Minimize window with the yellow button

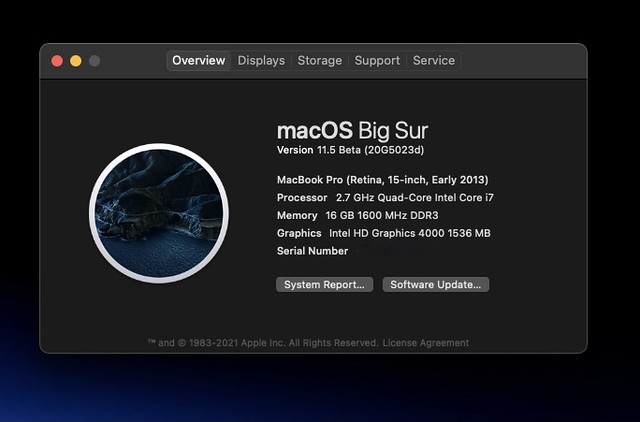pos(76,61)
